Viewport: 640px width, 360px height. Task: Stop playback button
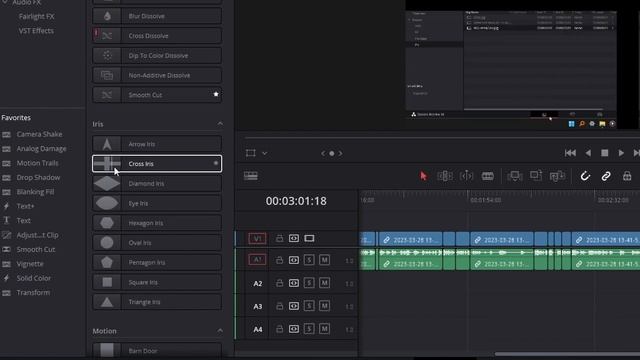tap(604, 153)
